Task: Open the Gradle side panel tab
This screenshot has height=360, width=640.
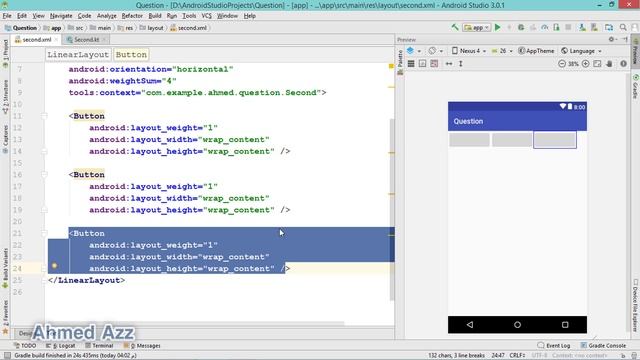Action: click(636, 87)
